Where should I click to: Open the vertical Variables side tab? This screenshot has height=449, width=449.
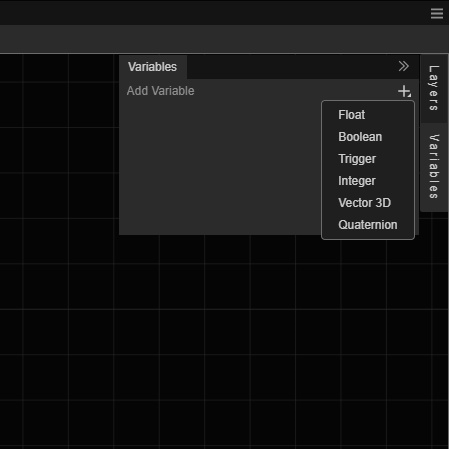click(434, 167)
